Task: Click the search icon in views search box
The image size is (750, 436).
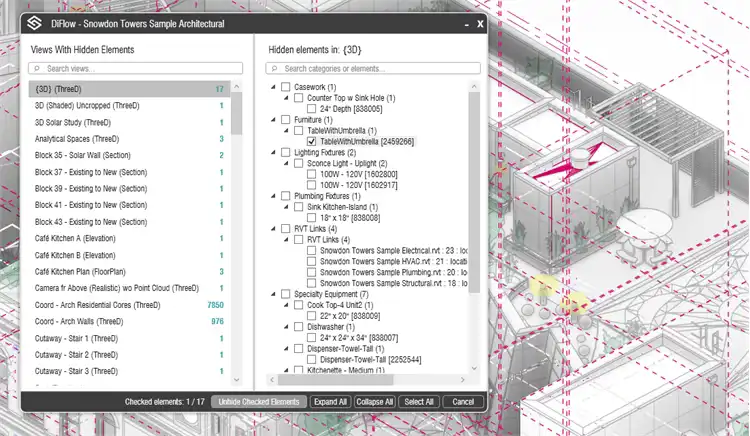Action: coord(38,69)
